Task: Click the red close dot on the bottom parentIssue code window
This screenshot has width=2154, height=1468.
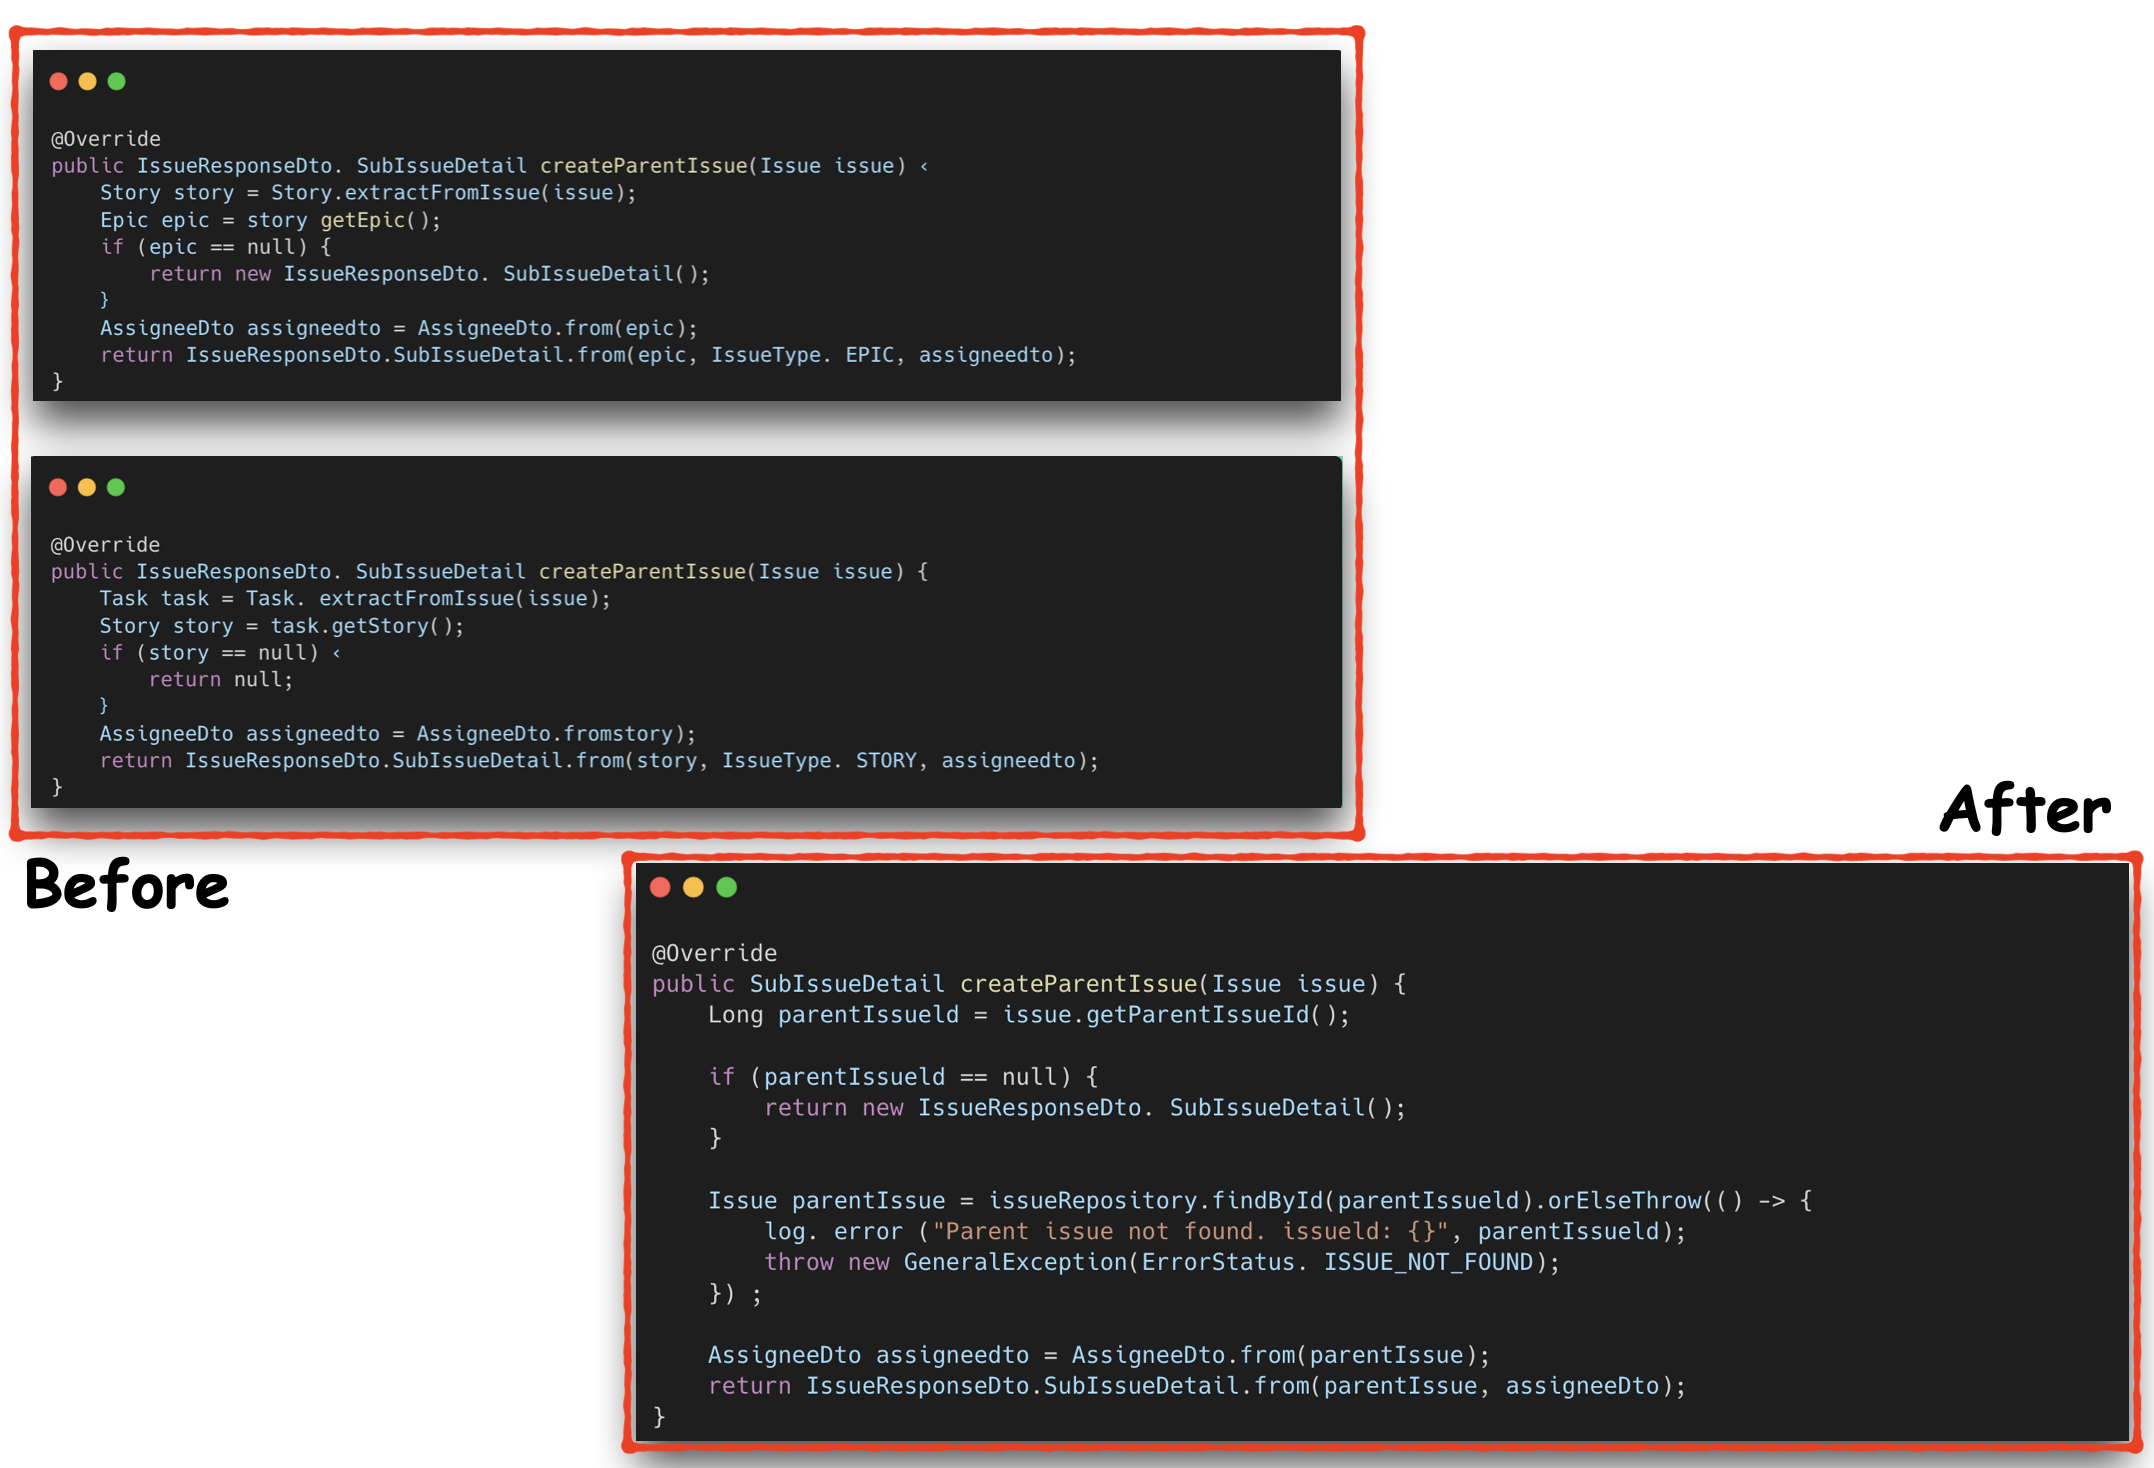Action: [660, 887]
